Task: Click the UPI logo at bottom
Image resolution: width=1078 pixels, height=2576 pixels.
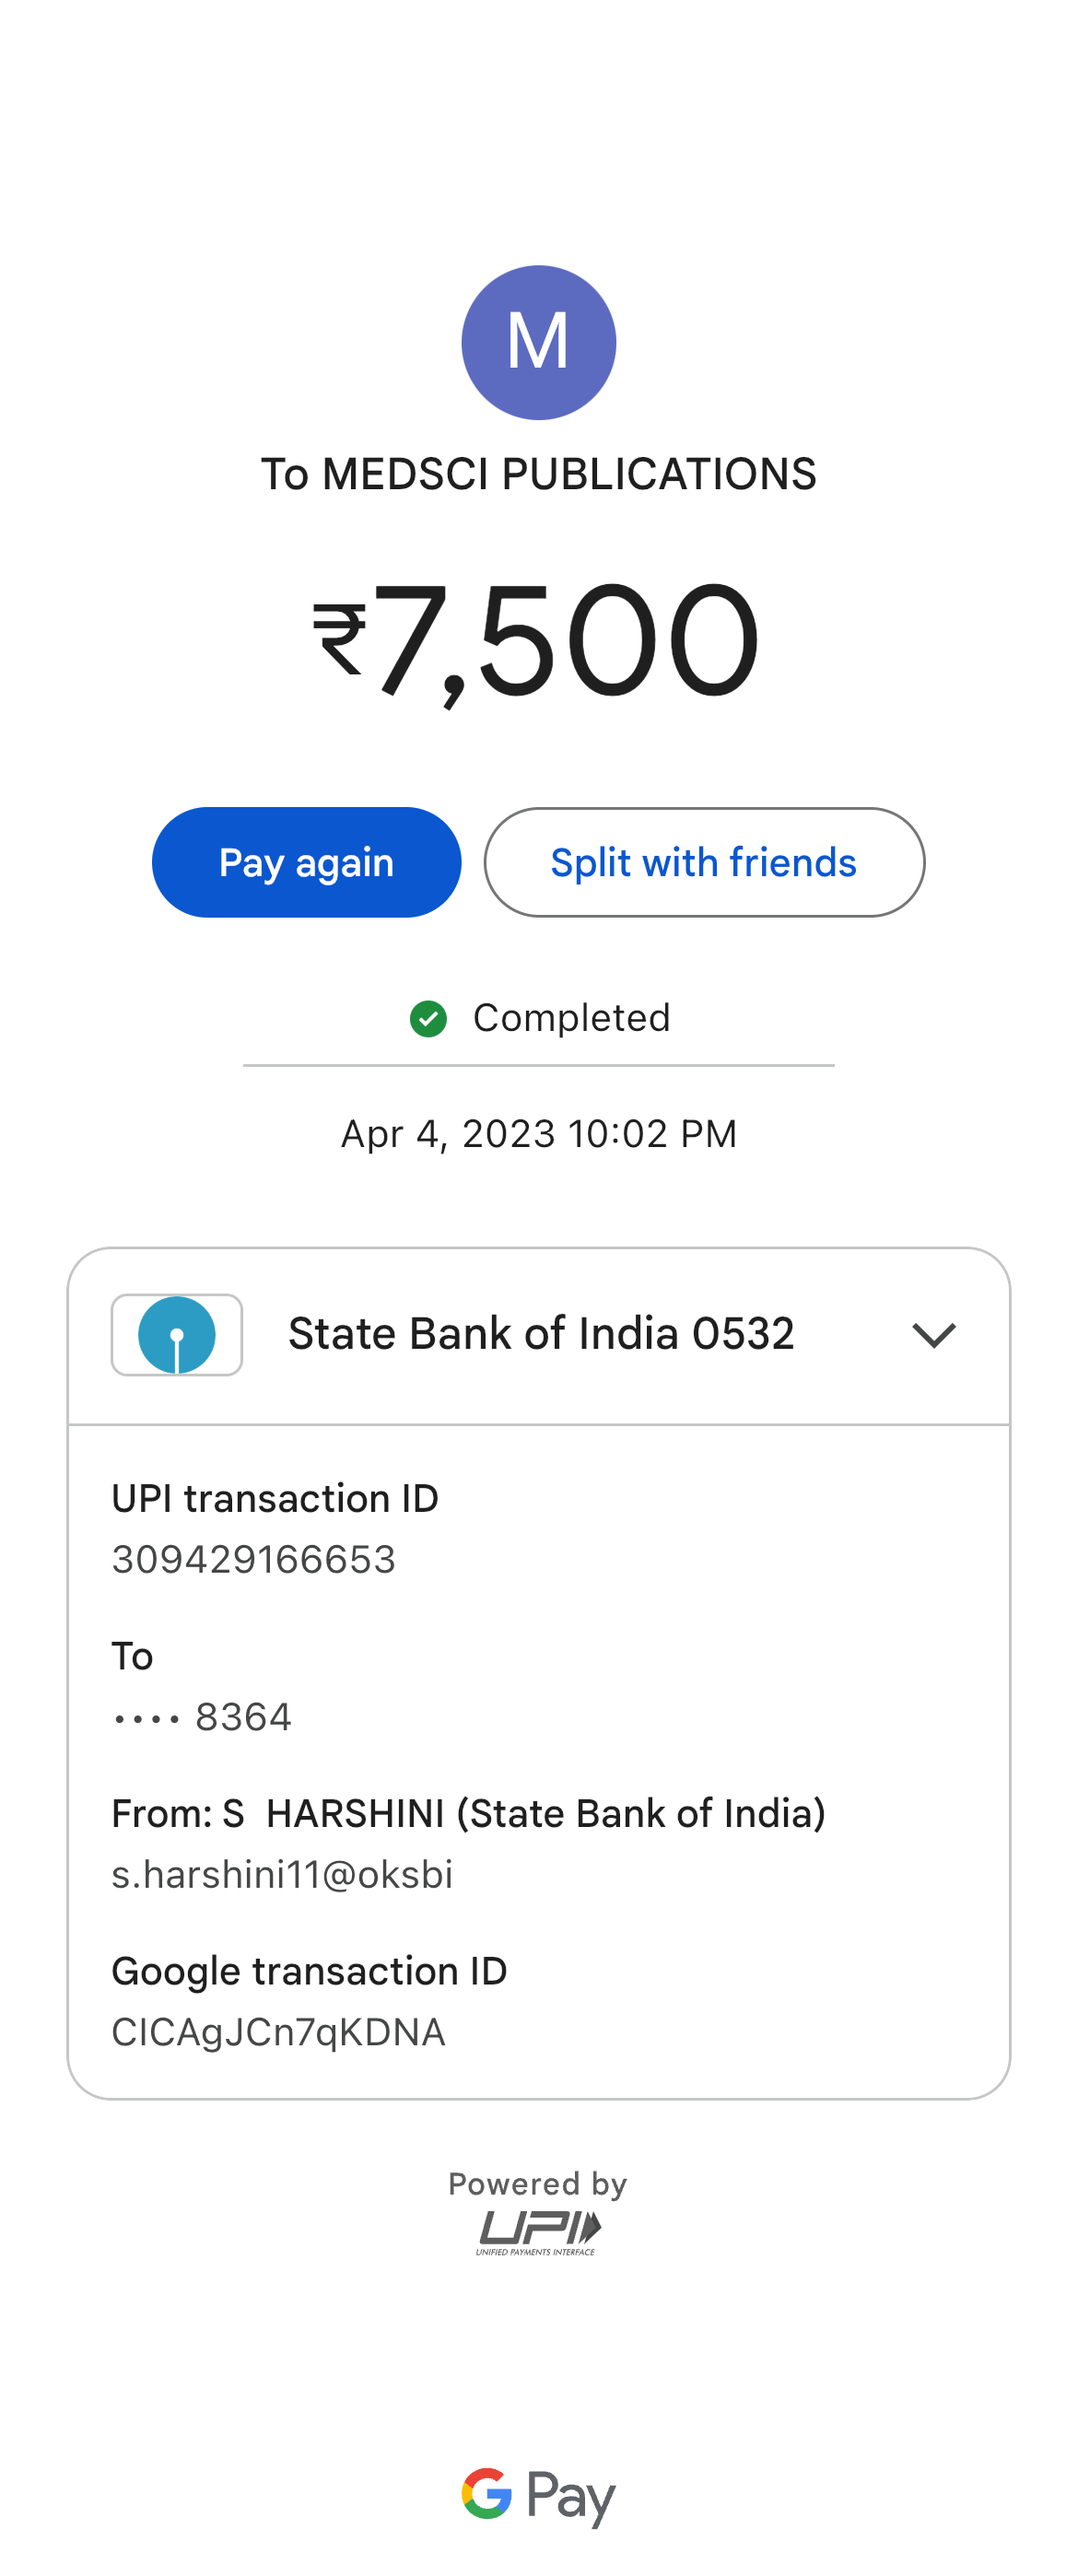Action: click(538, 2232)
